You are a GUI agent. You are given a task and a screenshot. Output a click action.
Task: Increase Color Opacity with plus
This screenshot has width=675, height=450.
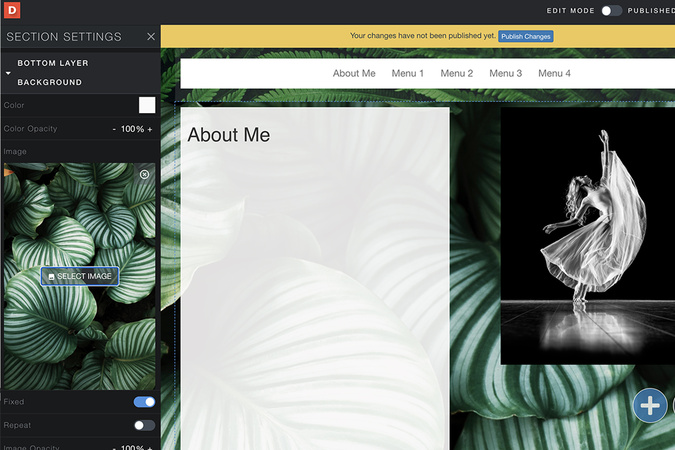(150, 129)
